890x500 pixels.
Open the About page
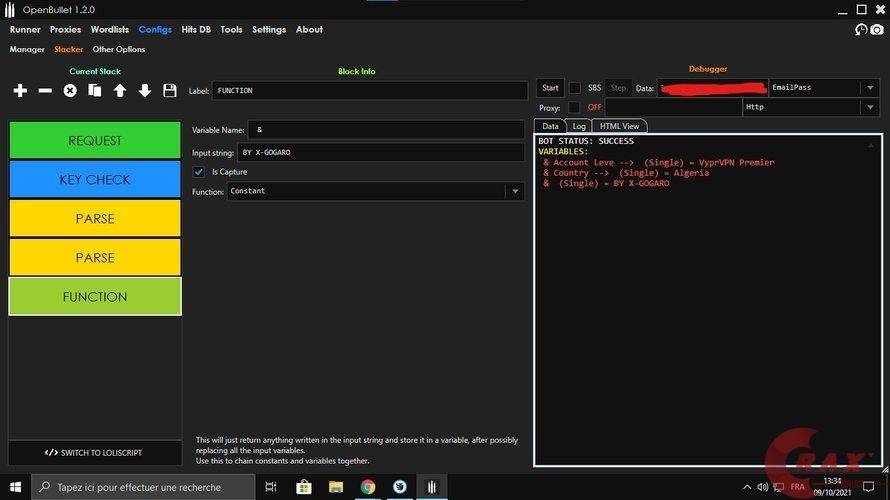click(309, 30)
